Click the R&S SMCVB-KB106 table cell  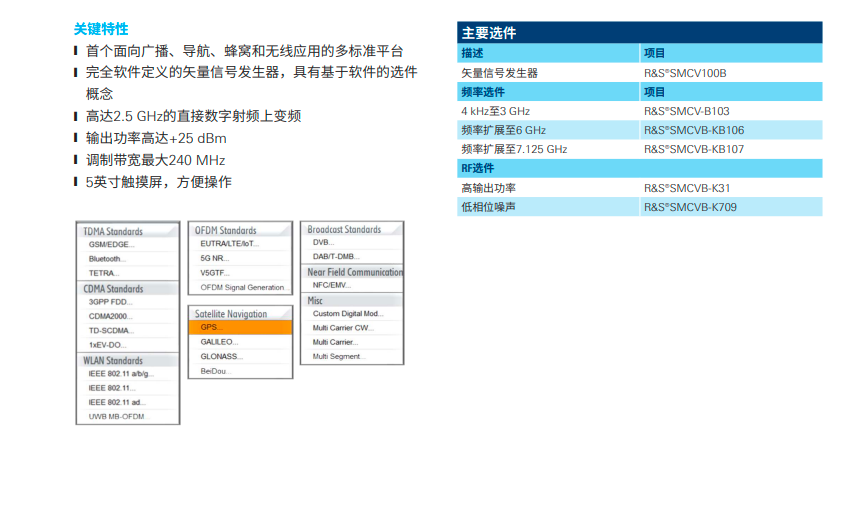click(x=693, y=130)
